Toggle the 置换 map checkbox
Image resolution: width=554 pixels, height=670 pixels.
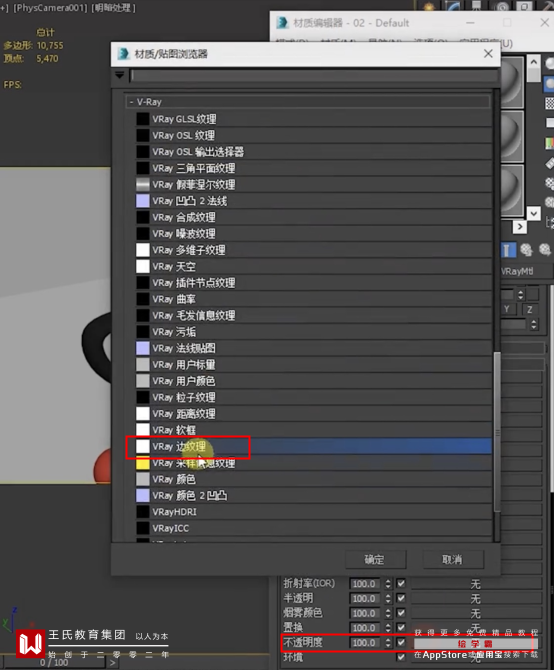pyautogui.click(x=401, y=627)
